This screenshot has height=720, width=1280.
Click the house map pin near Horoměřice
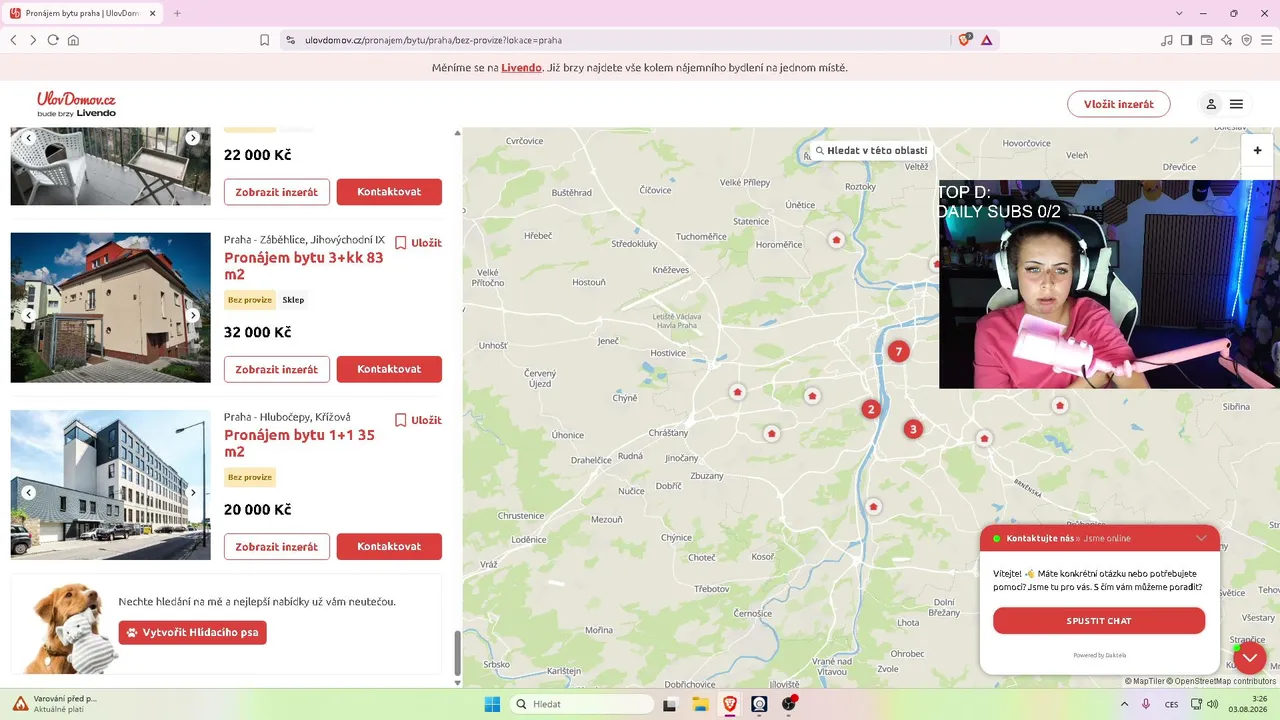[x=836, y=239]
